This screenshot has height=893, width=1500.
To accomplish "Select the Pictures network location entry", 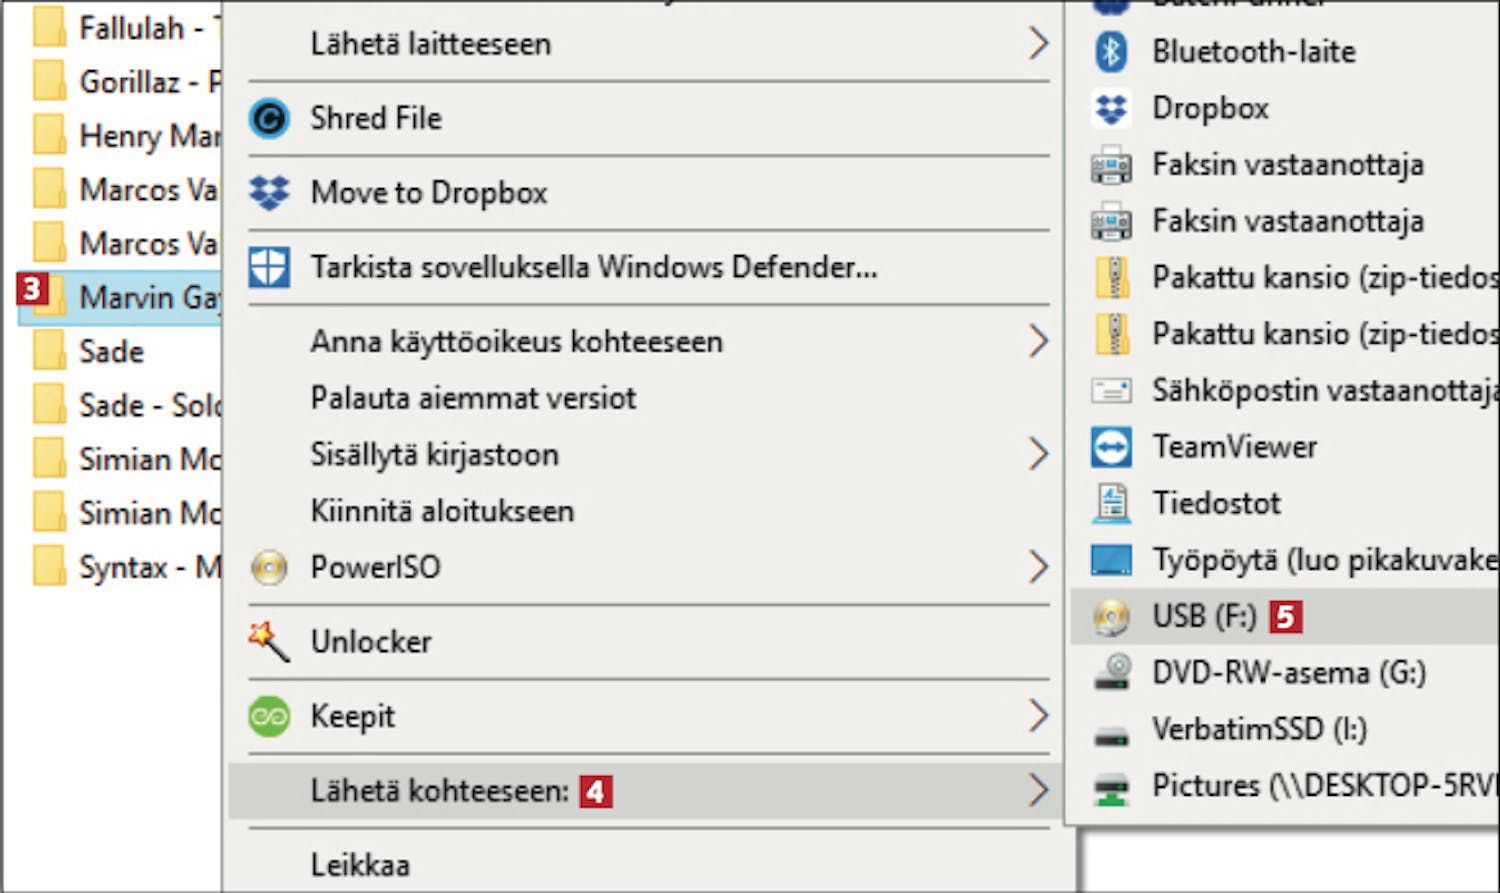I will 1284,786.
